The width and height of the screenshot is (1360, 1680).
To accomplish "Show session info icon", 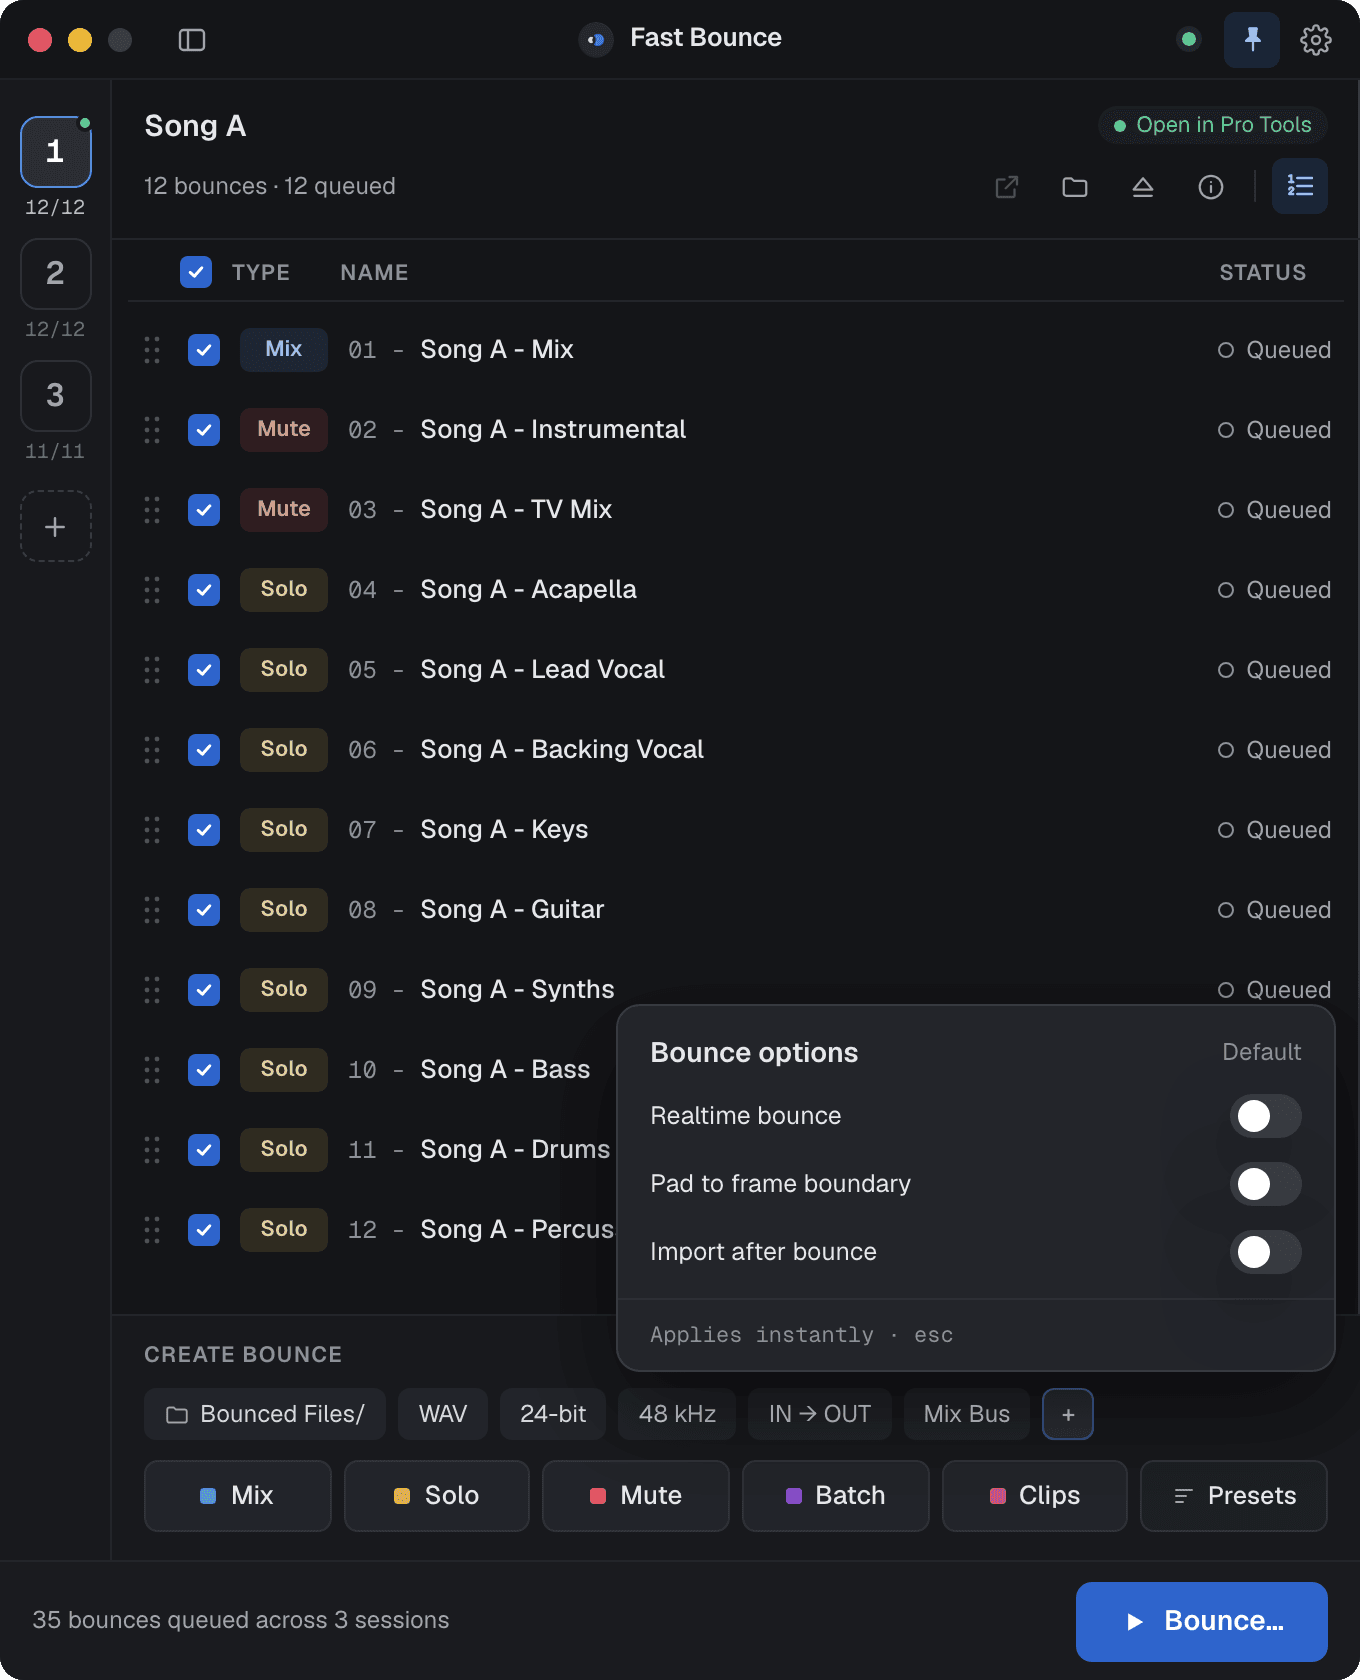I will 1211,187.
